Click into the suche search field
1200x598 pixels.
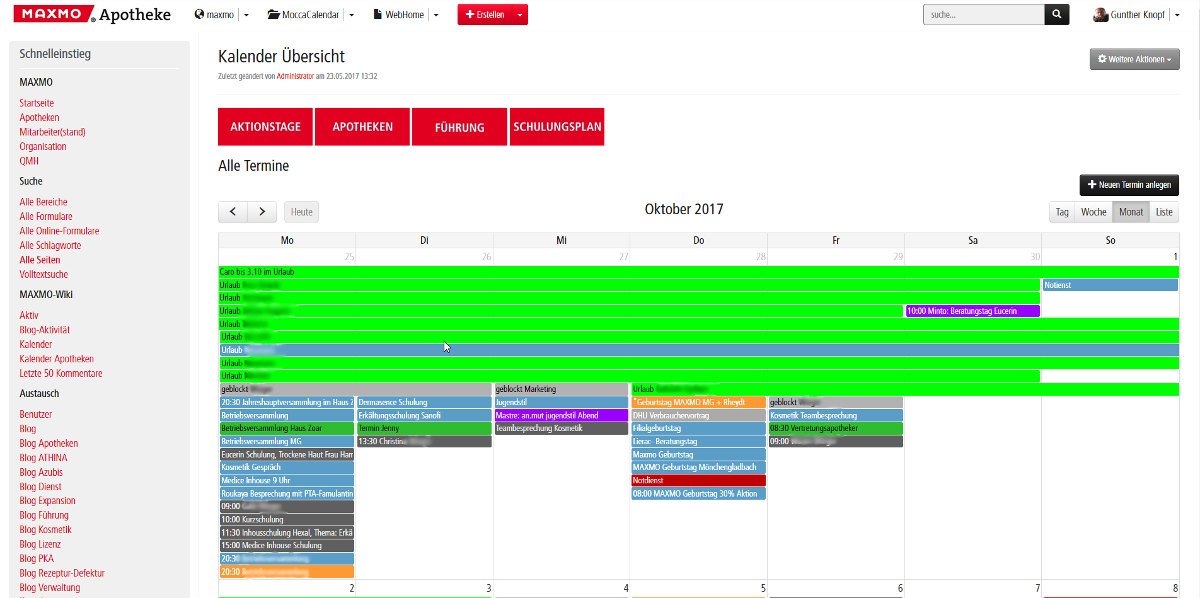pyautogui.click(x=983, y=15)
